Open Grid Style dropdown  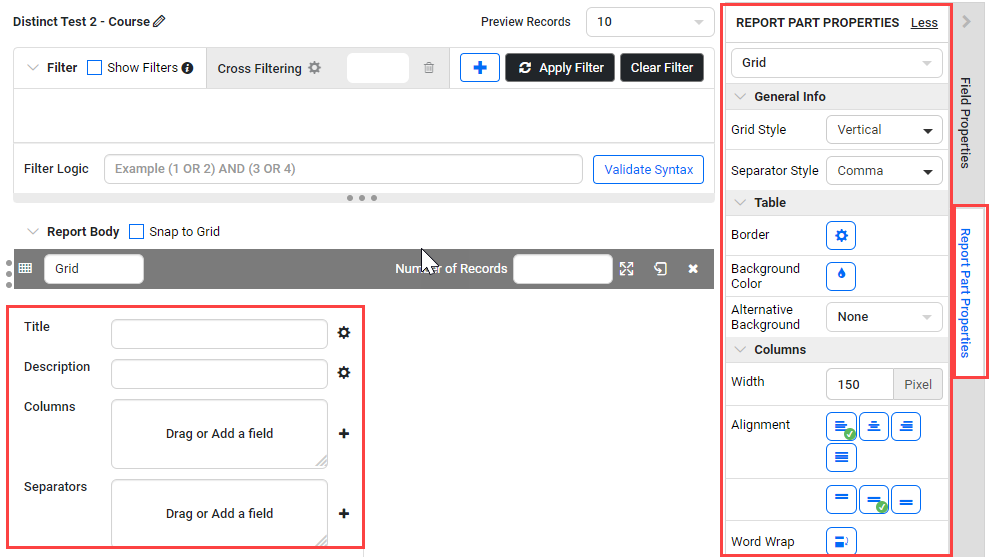884,130
